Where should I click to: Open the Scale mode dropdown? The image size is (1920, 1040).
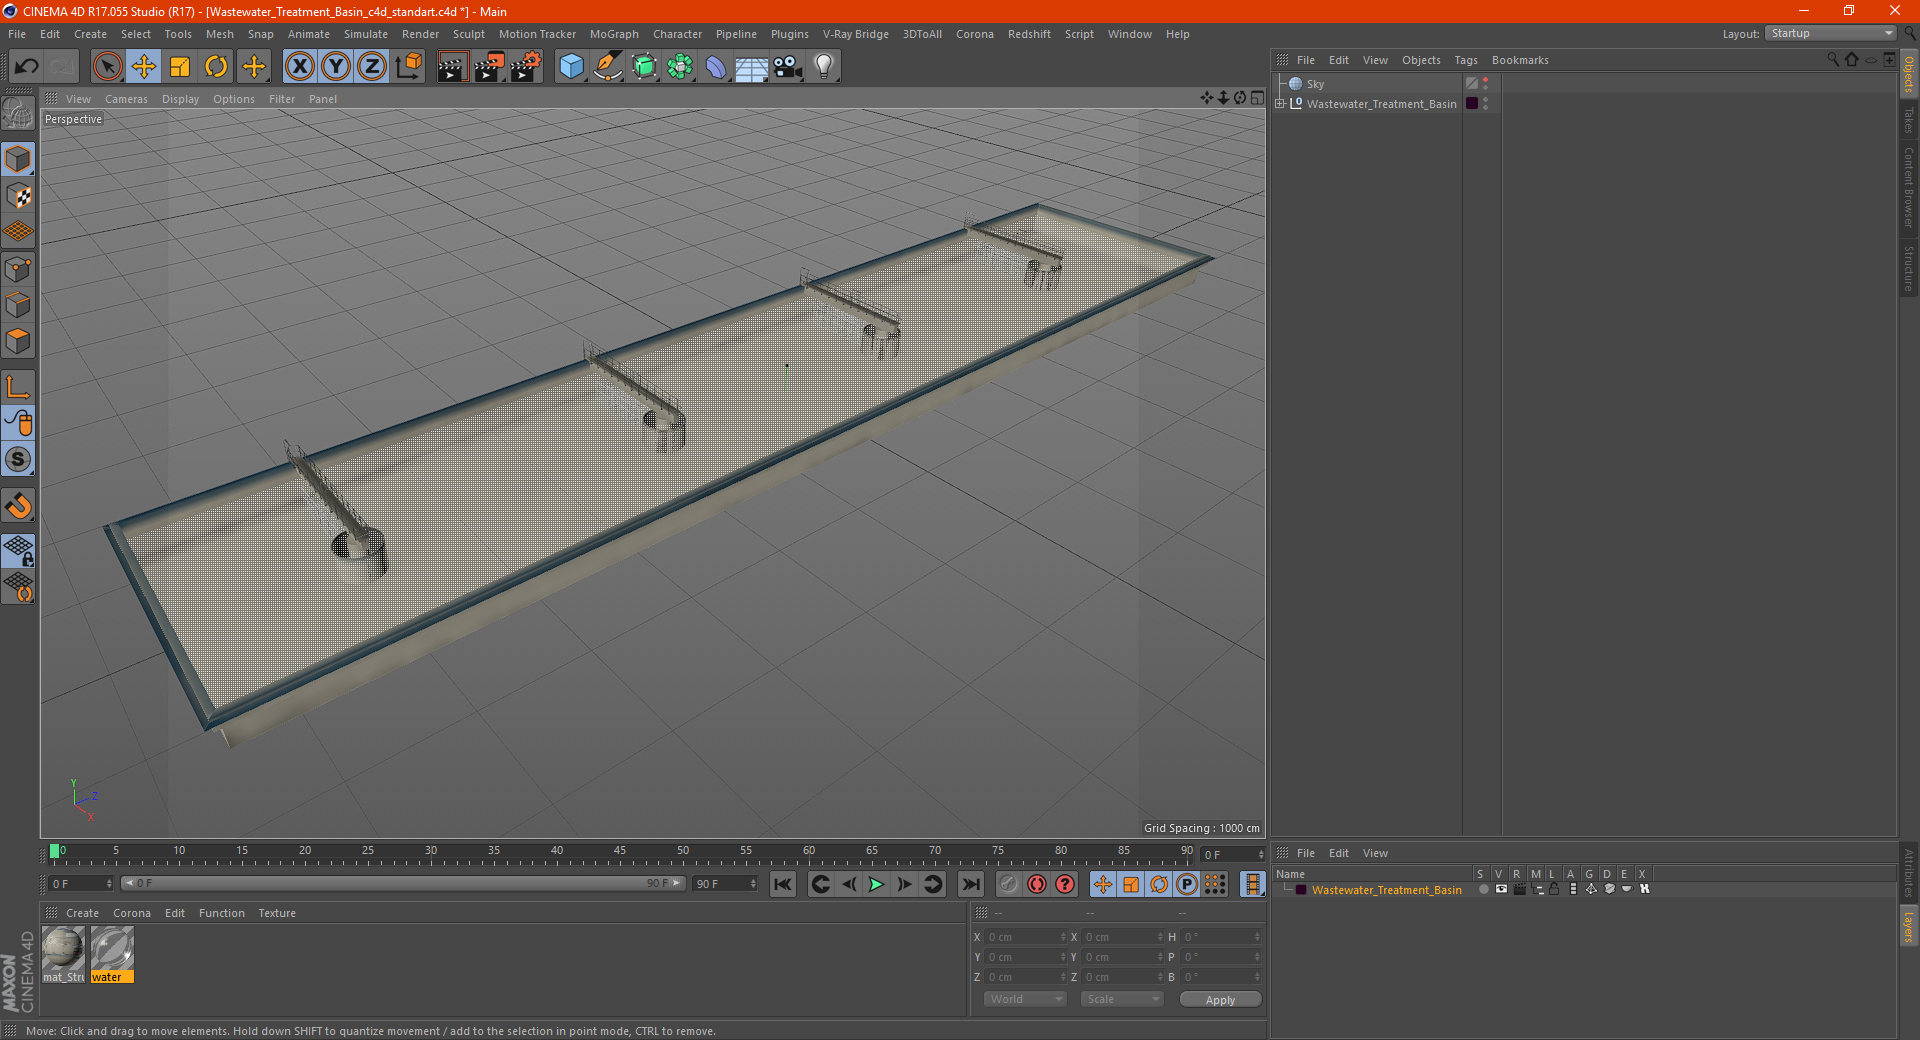[1122, 999]
